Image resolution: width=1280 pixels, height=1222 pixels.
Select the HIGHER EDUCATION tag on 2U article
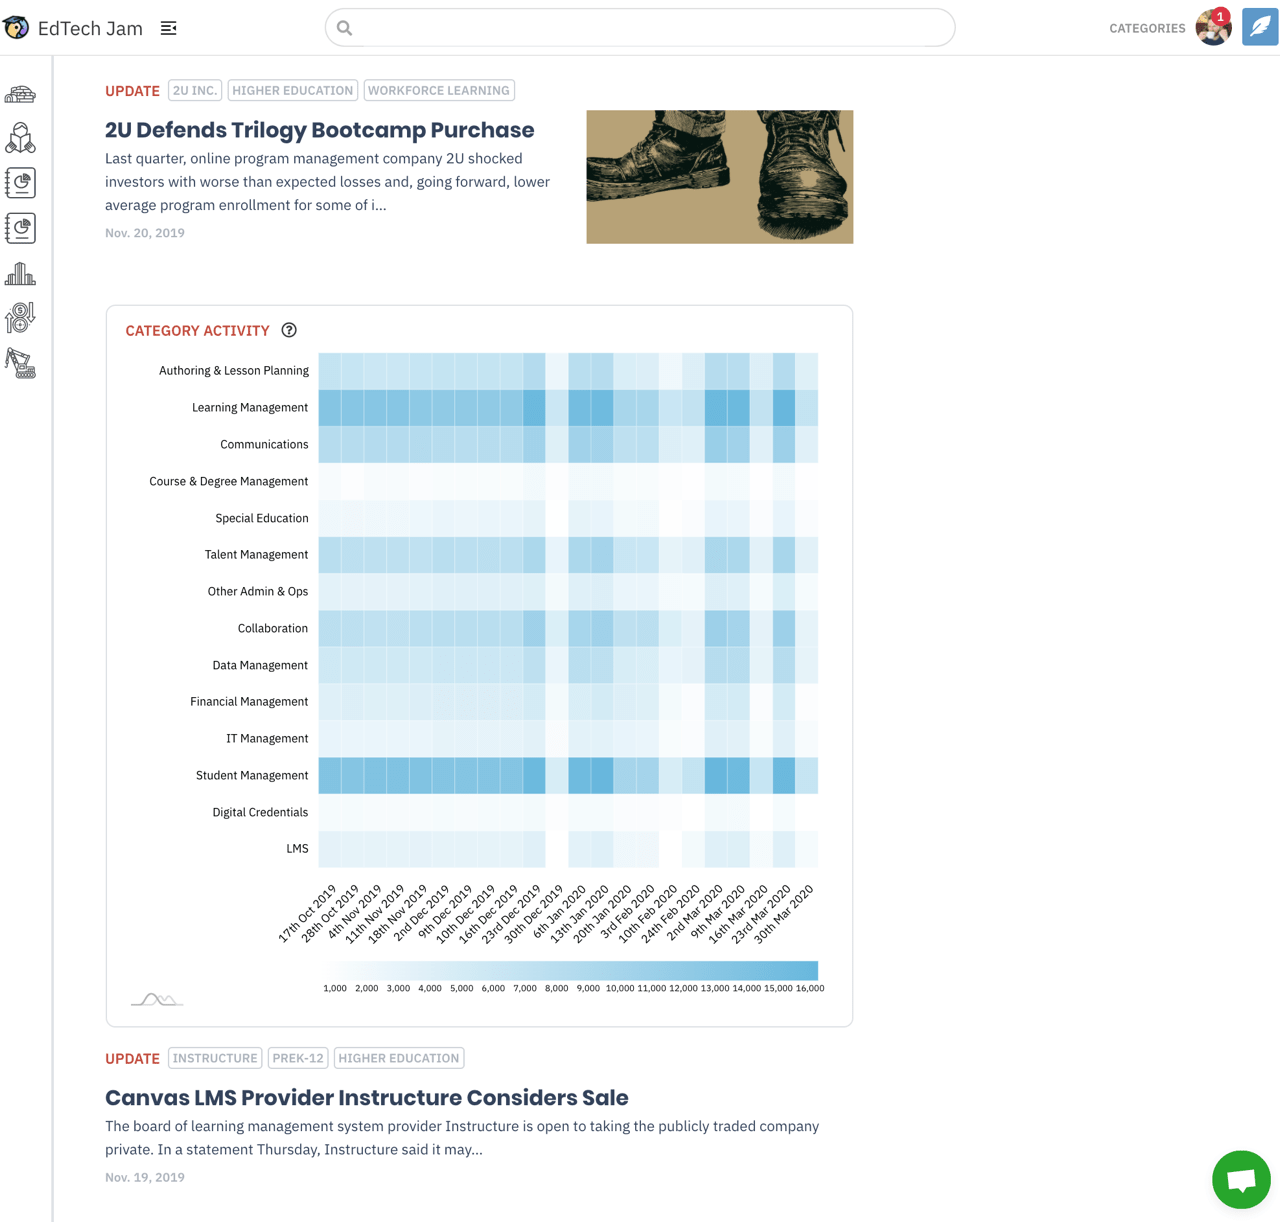pos(293,90)
